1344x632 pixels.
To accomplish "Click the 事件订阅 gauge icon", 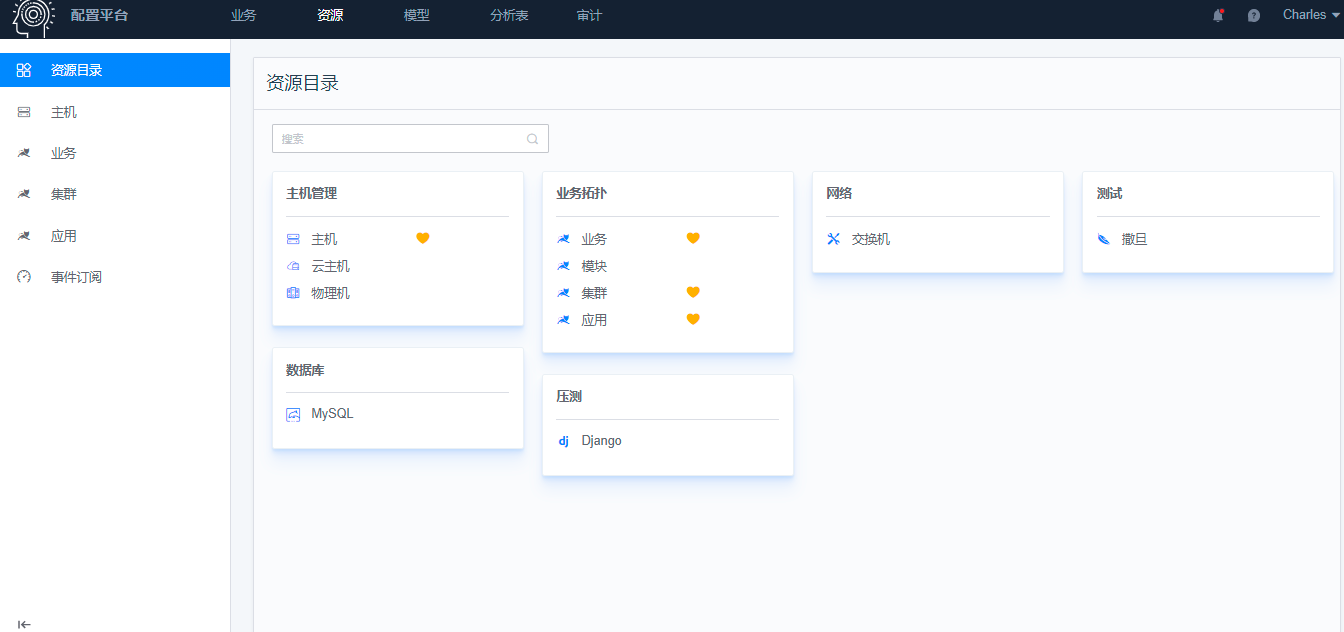I will coord(24,277).
